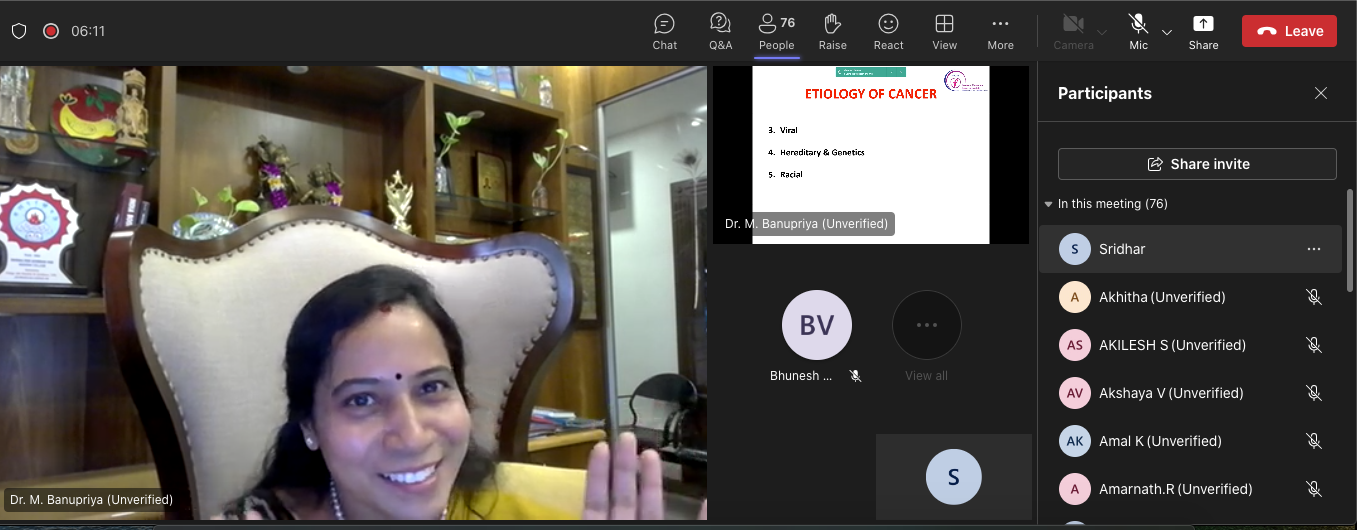The height and width of the screenshot is (530, 1357).
Task: Toggle the Camera on or off
Action: (1073, 31)
